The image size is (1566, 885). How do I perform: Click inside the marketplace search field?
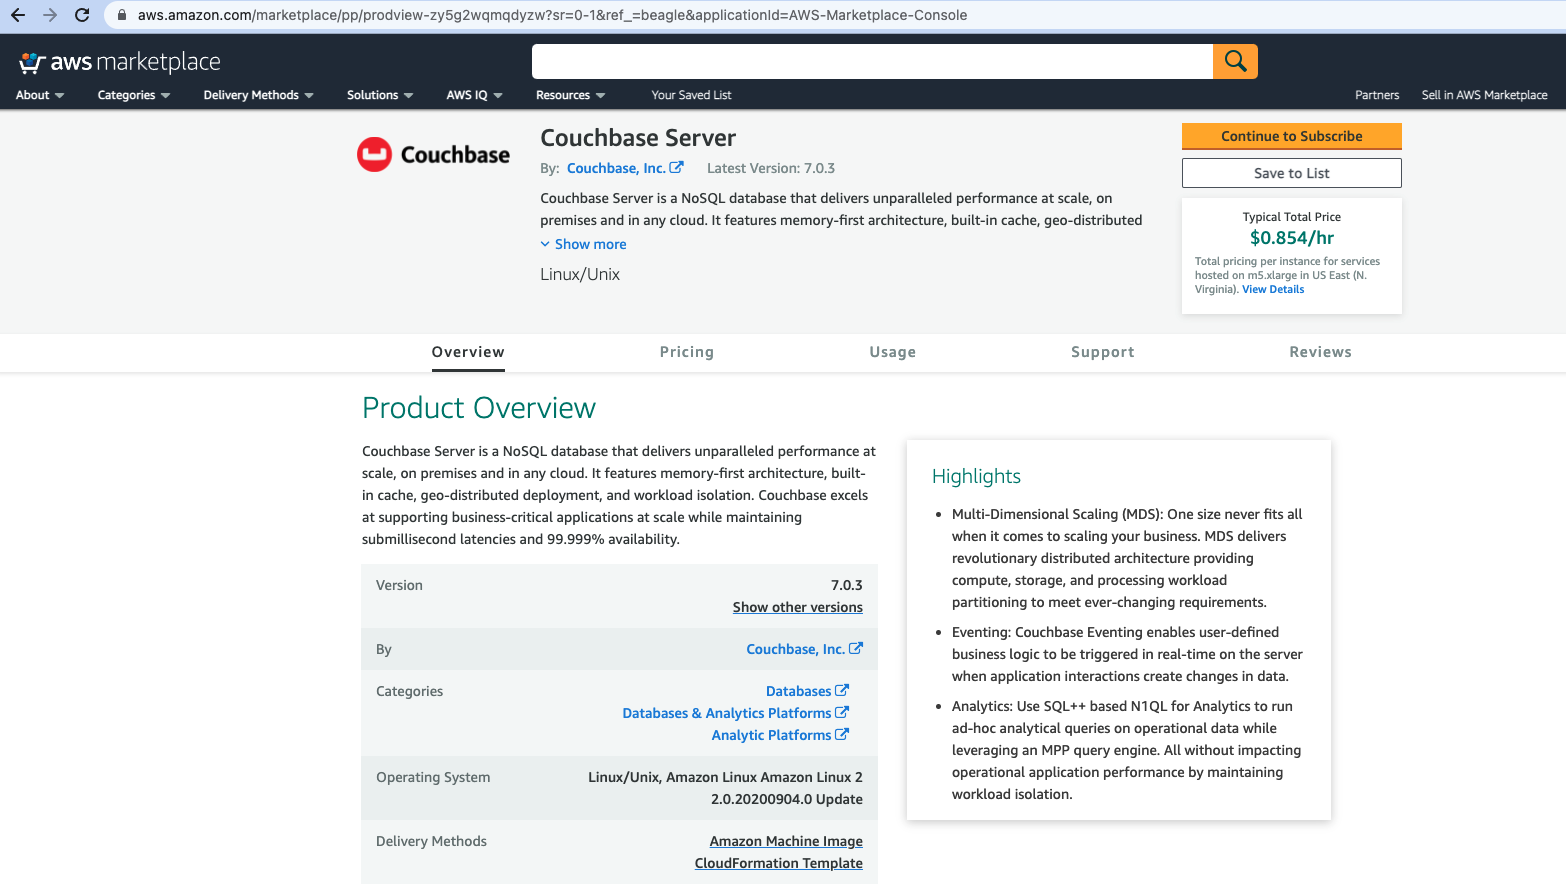pyautogui.click(x=870, y=61)
